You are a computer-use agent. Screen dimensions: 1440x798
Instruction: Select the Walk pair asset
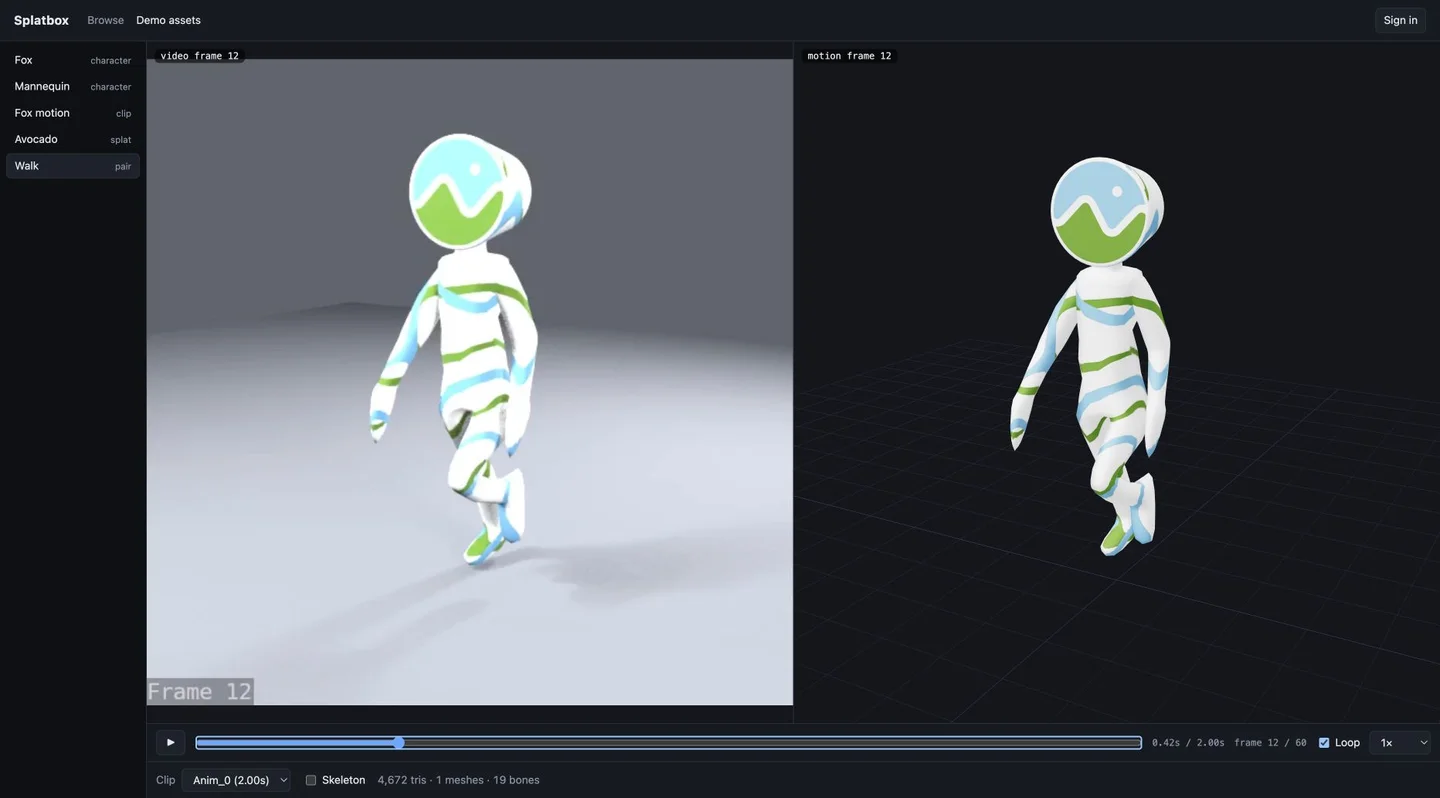coord(73,166)
